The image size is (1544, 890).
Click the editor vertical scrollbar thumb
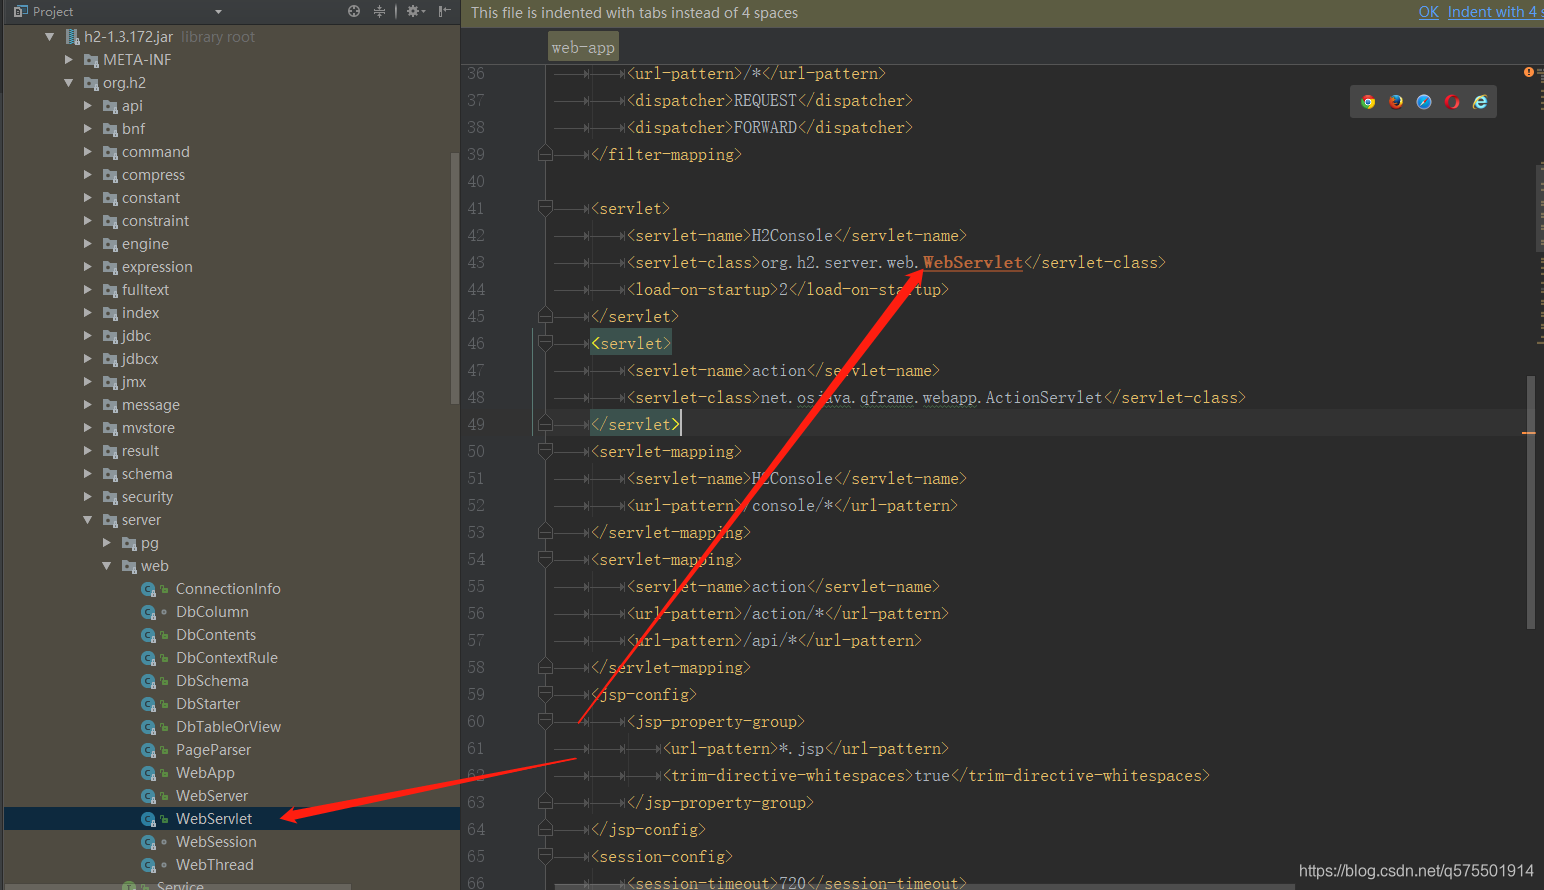tap(1530, 502)
